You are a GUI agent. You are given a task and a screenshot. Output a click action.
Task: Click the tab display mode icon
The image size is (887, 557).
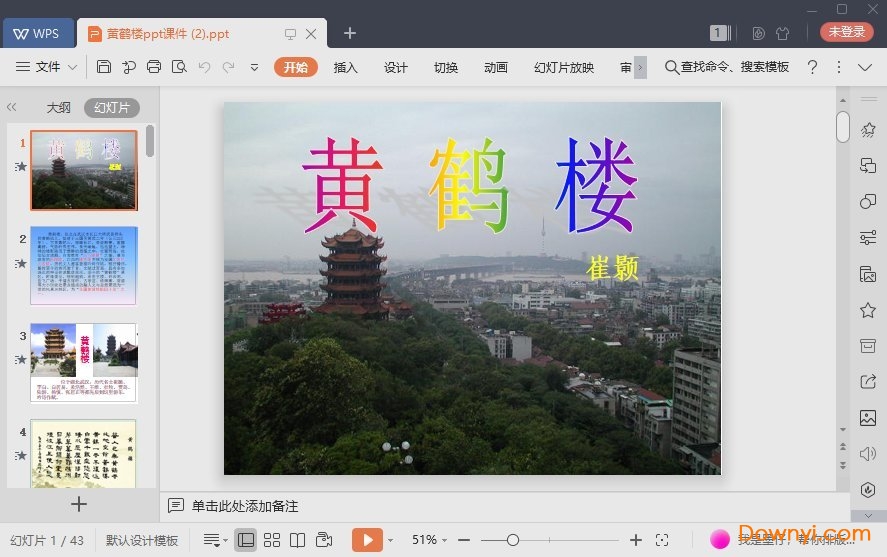(x=290, y=34)
